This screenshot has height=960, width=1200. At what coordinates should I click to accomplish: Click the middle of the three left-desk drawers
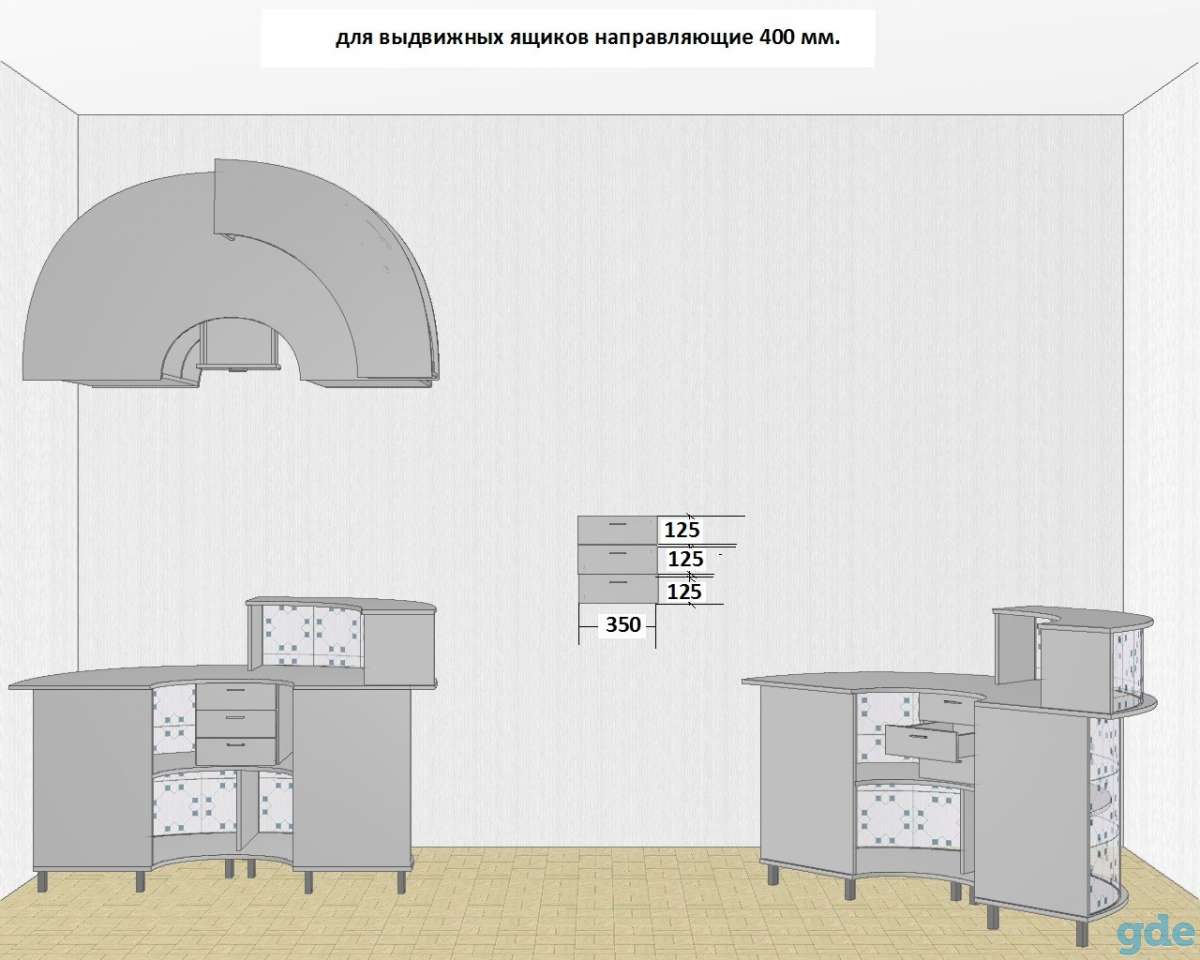236,722
